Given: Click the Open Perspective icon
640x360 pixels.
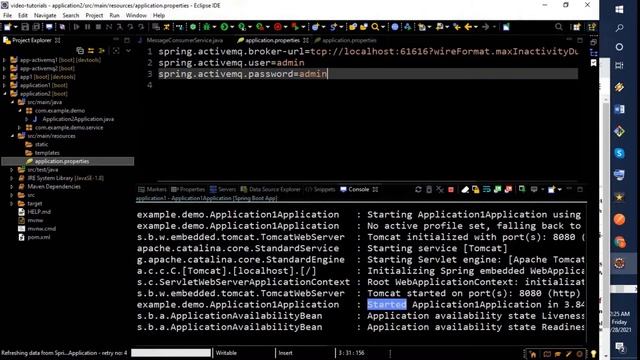Looking at the screenshot, I should (576, 27).
